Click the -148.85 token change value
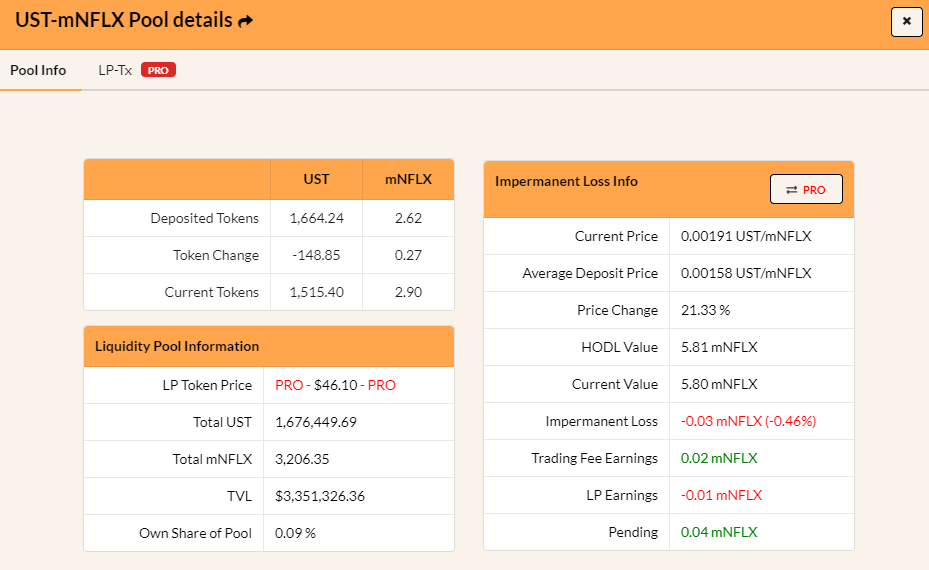This screenshot has width=929, height=570. [316, 255]
